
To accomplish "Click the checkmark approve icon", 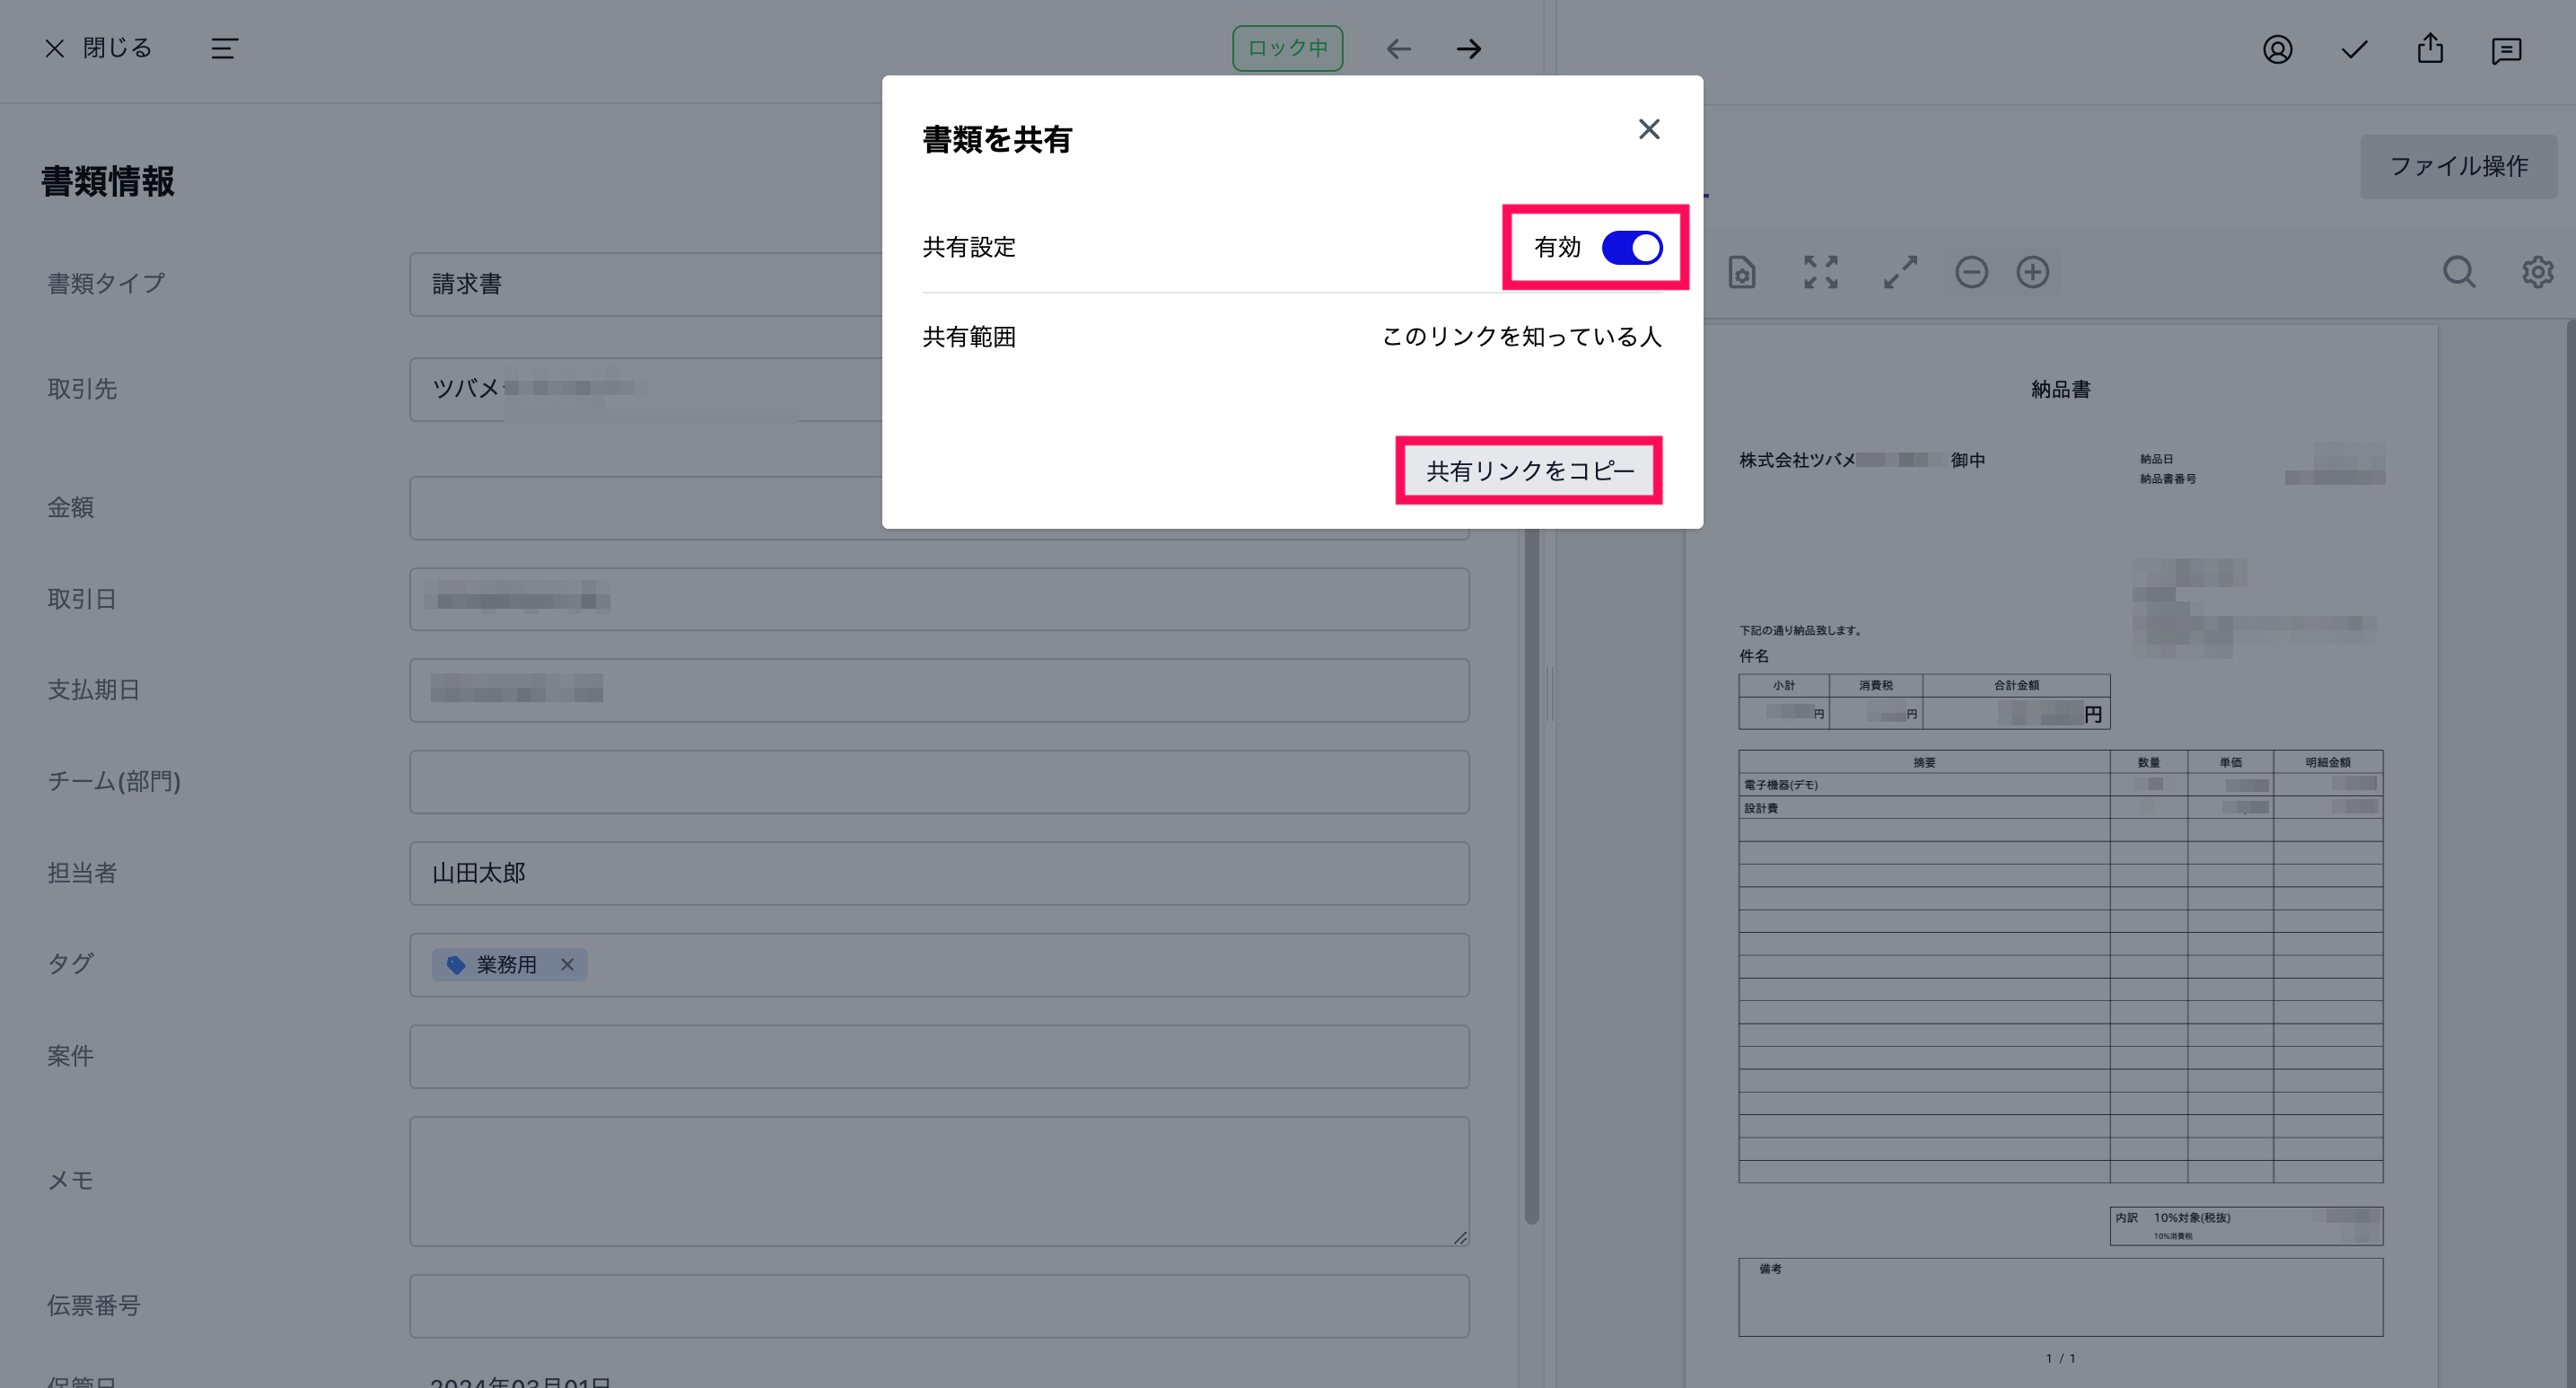I will coord(2354,50).
